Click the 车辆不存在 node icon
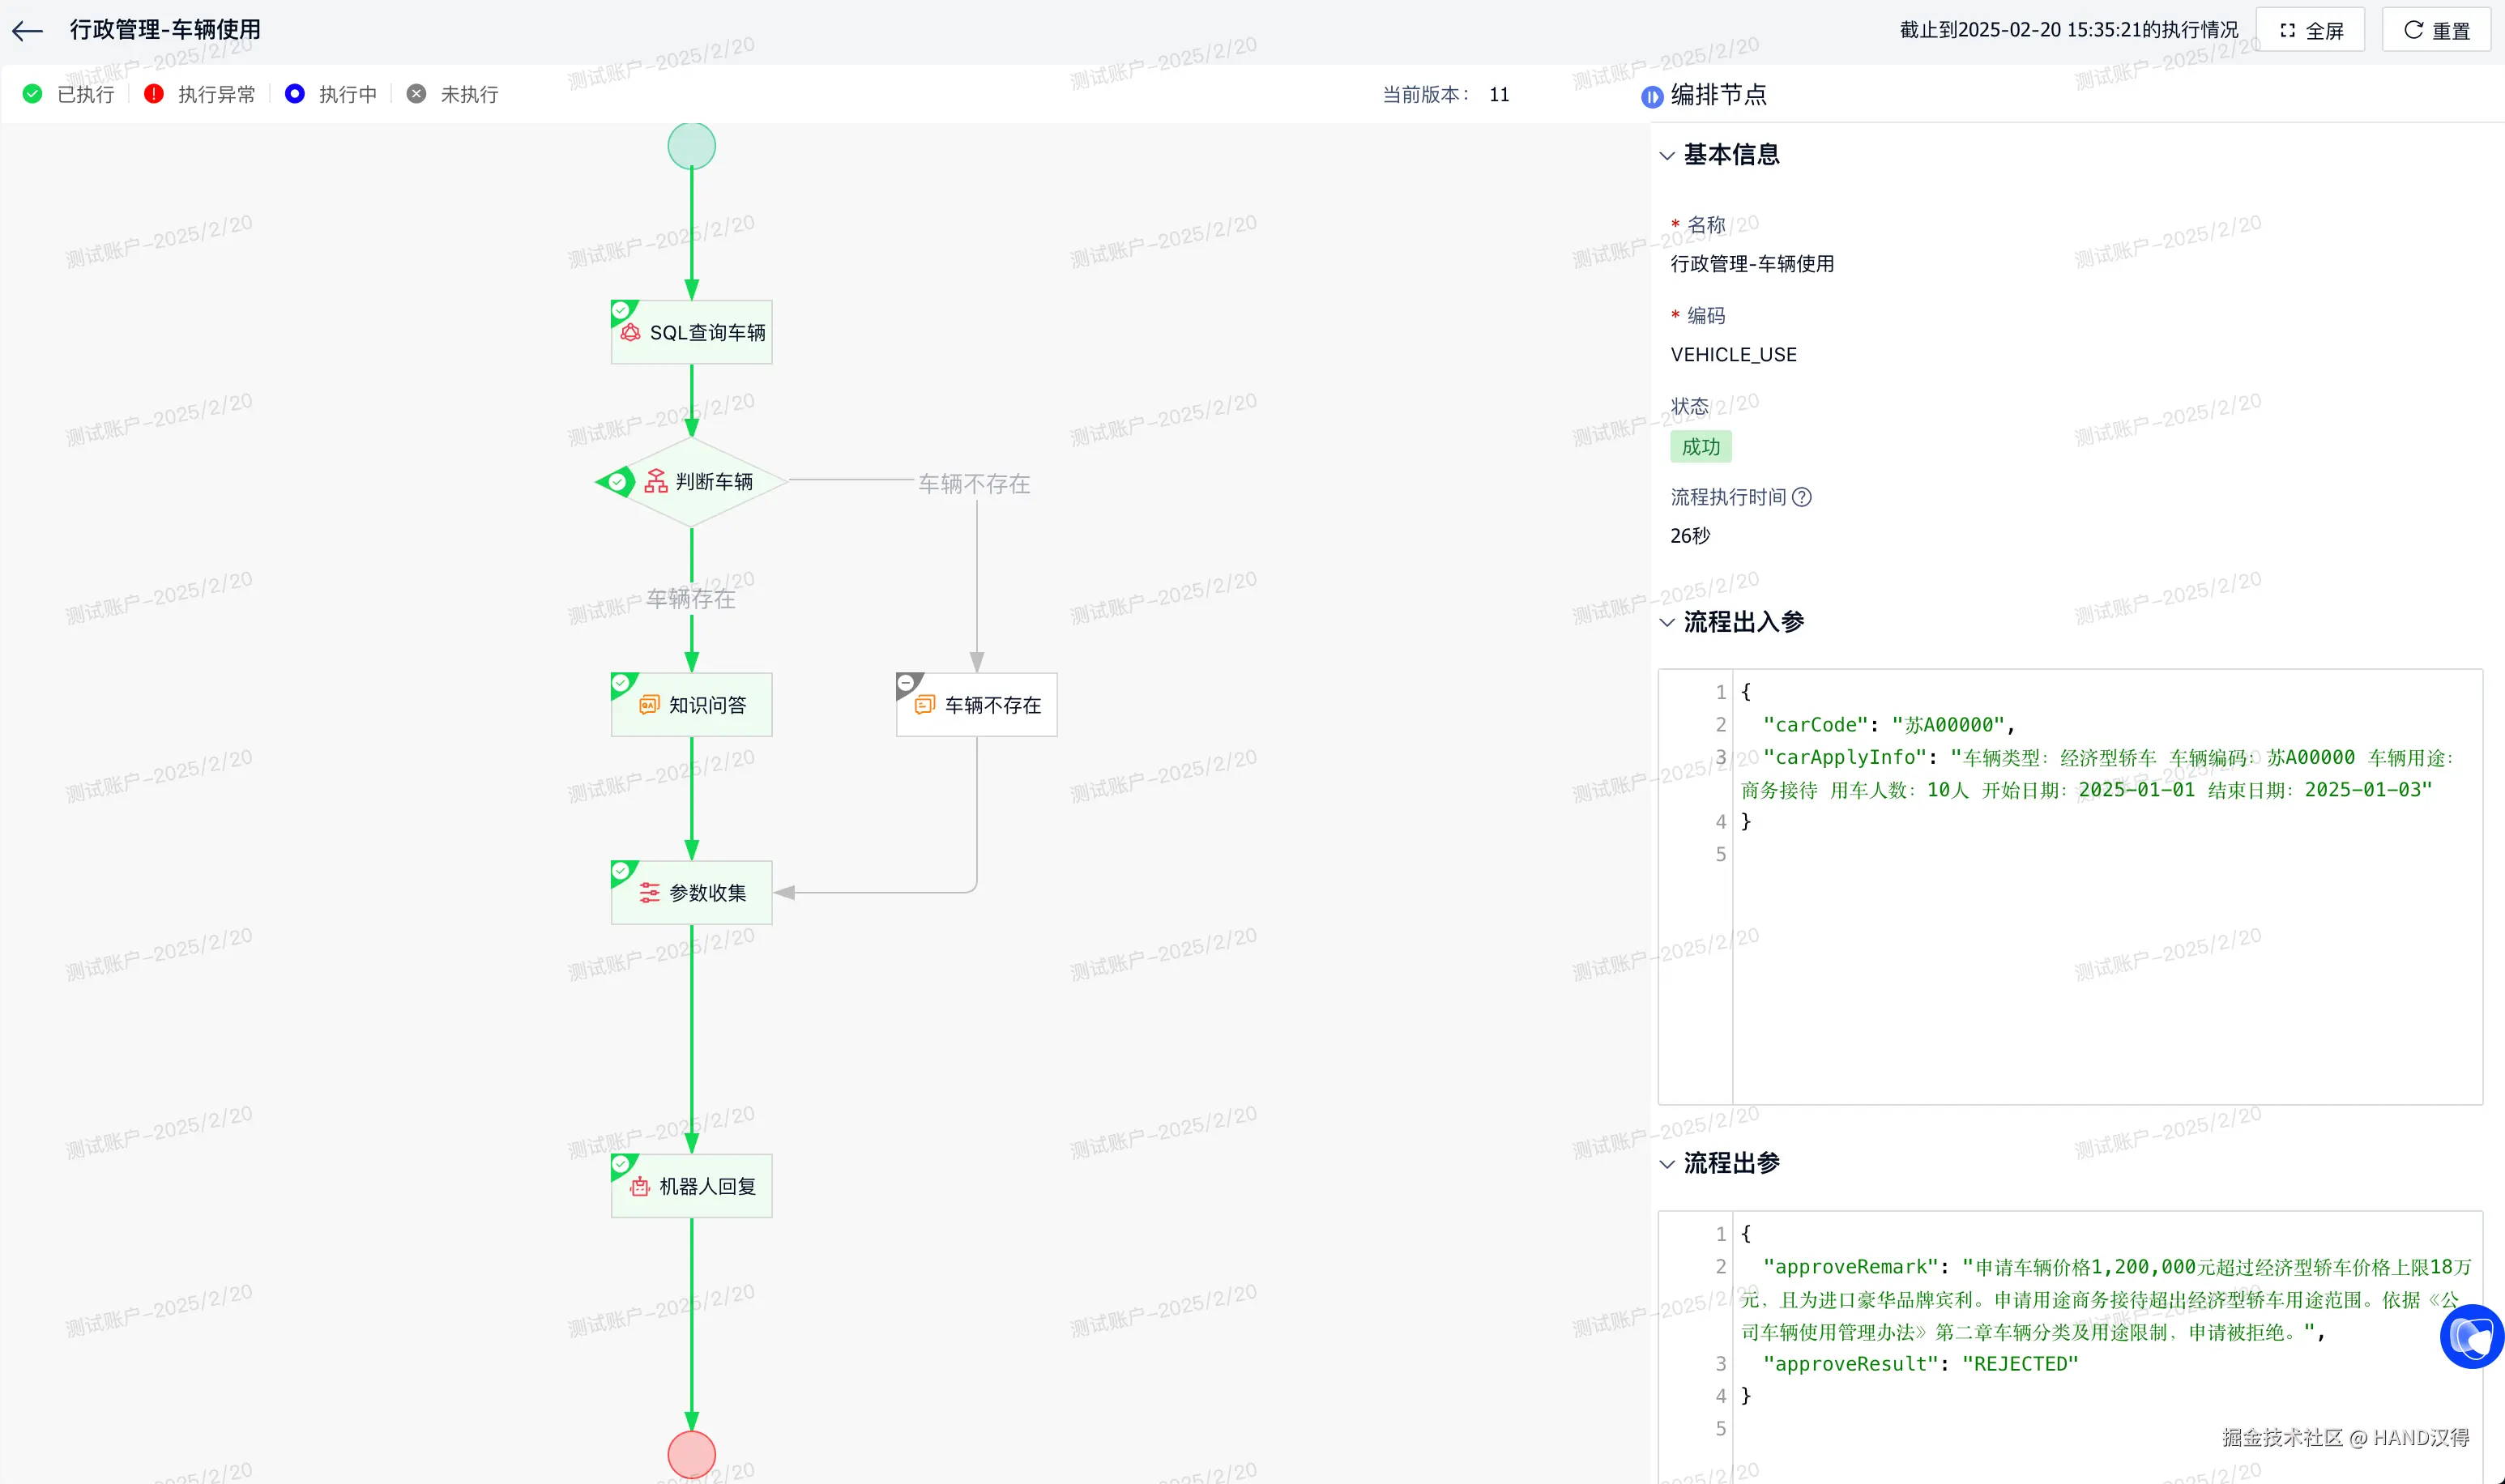This screenshot has width=2505, height=1484. click(925, 705)
